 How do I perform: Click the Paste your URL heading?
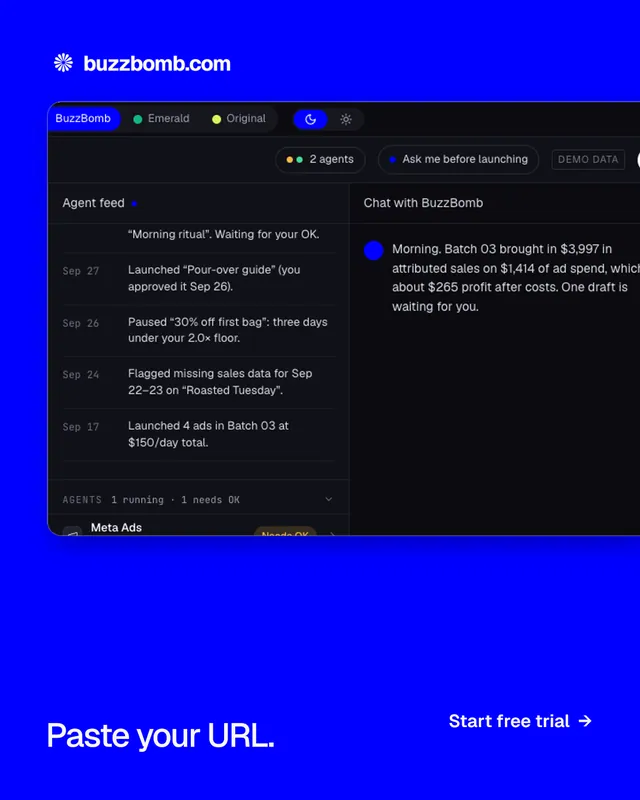[160, 735]
